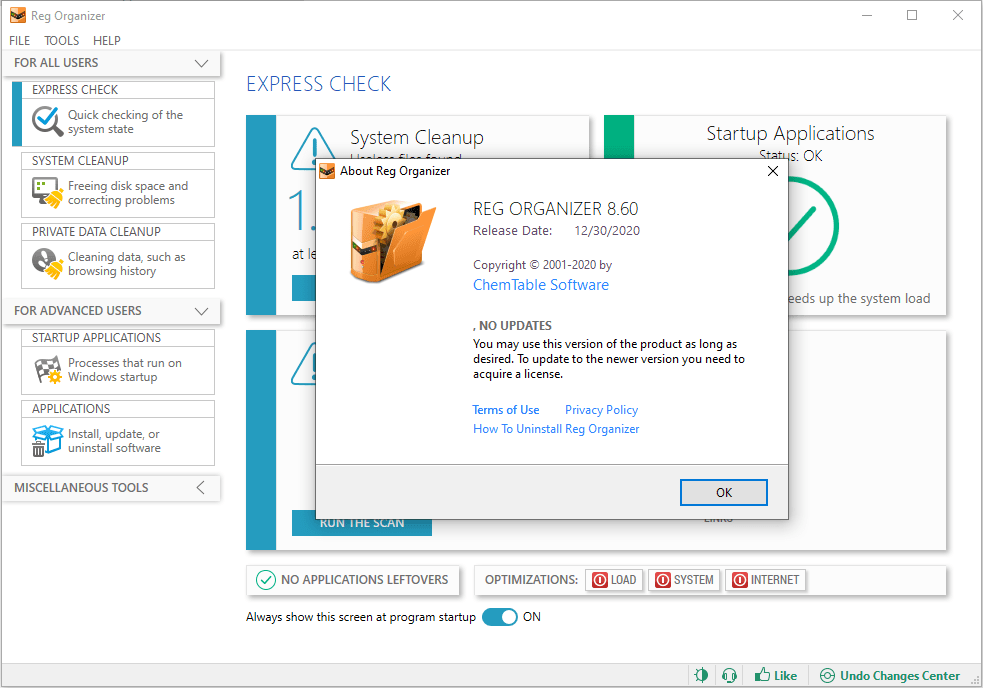Click the INTERNET optimization label

775,580
